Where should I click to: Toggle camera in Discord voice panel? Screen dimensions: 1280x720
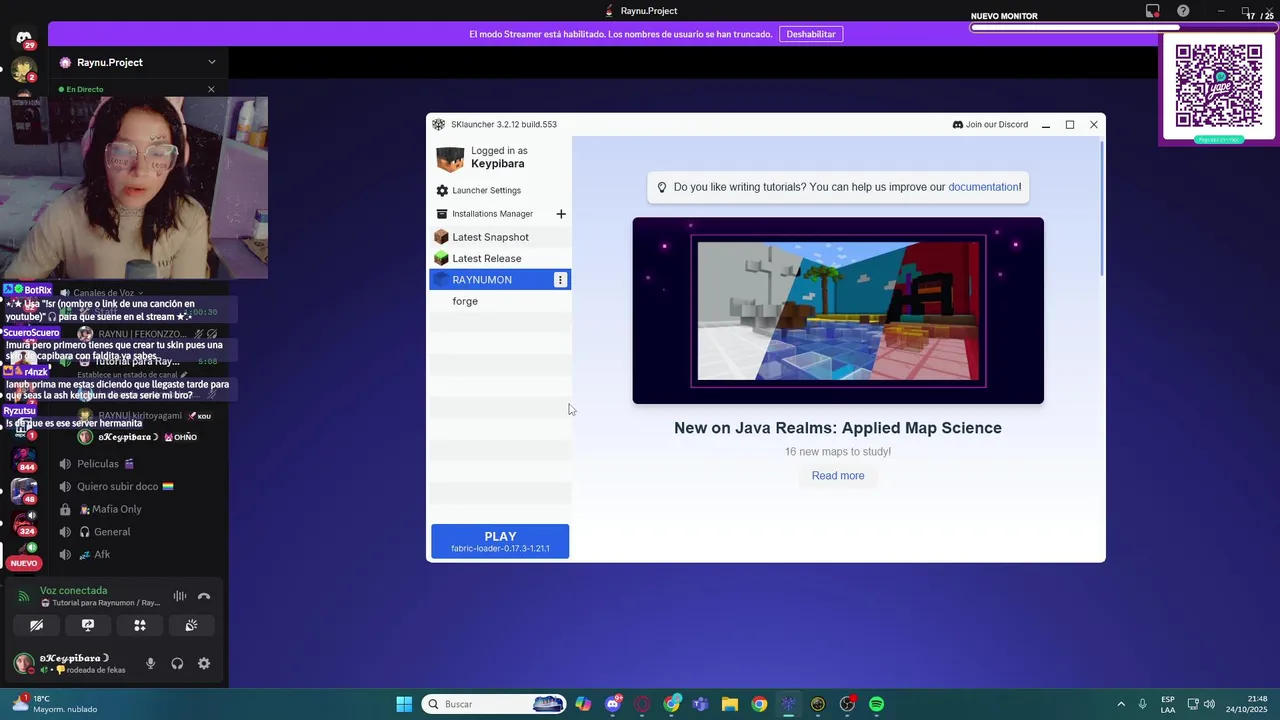click(37, 625)
